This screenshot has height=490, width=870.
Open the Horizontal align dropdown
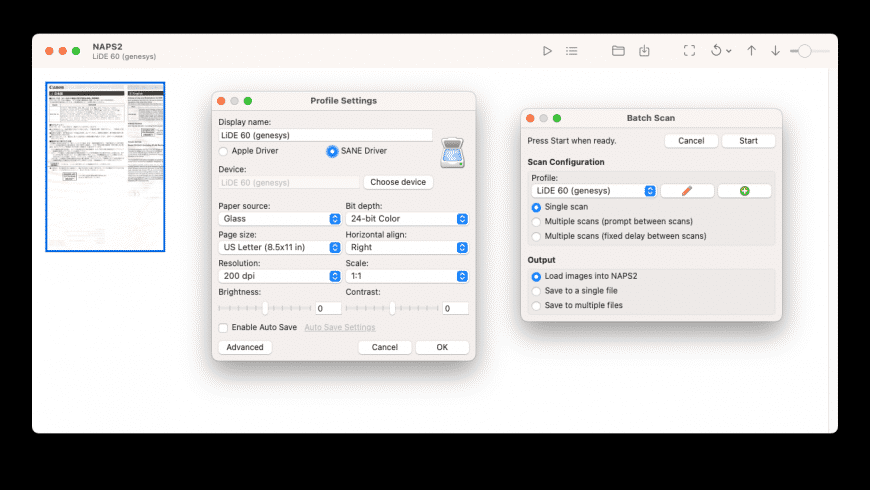point(407,247)
